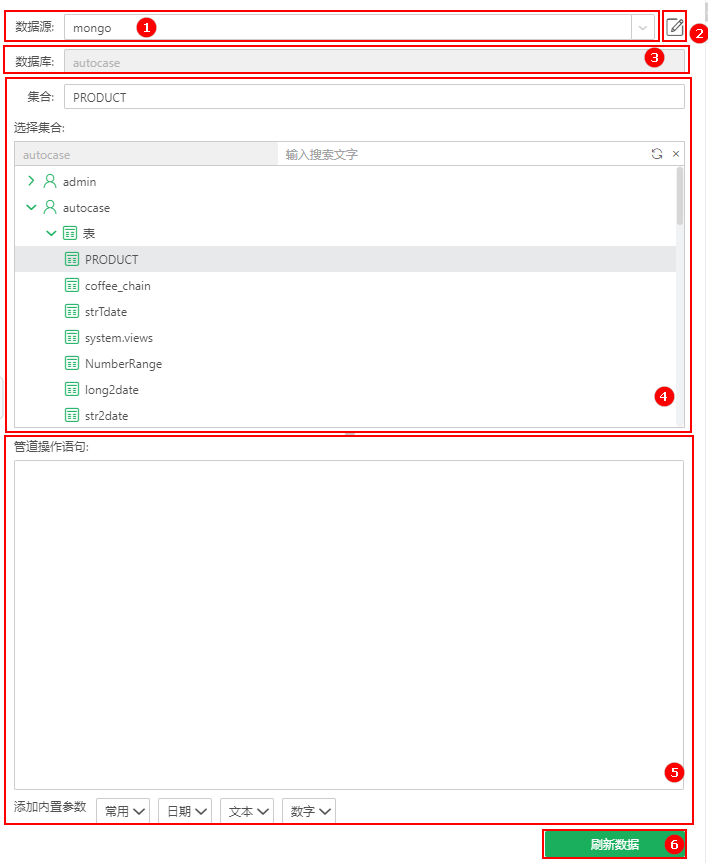Click the collection tree vertical scrollbar
708x863 pixels.
(680, 196)
